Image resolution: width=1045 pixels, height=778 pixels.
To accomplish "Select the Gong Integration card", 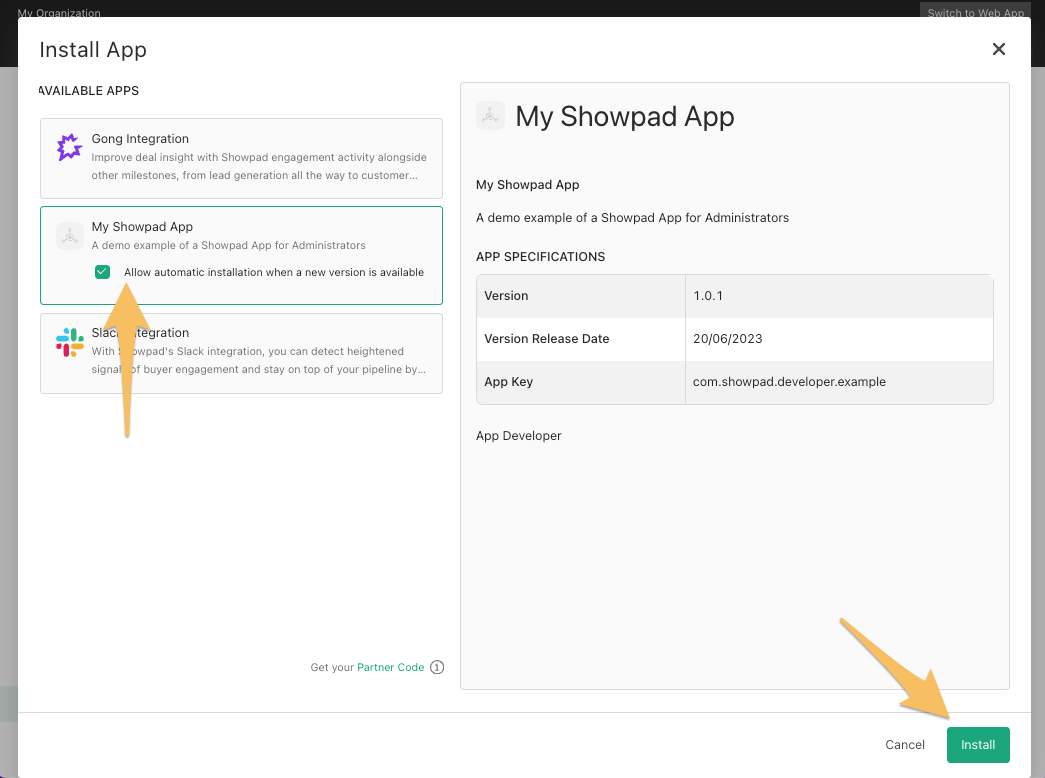I will point(241,159).
